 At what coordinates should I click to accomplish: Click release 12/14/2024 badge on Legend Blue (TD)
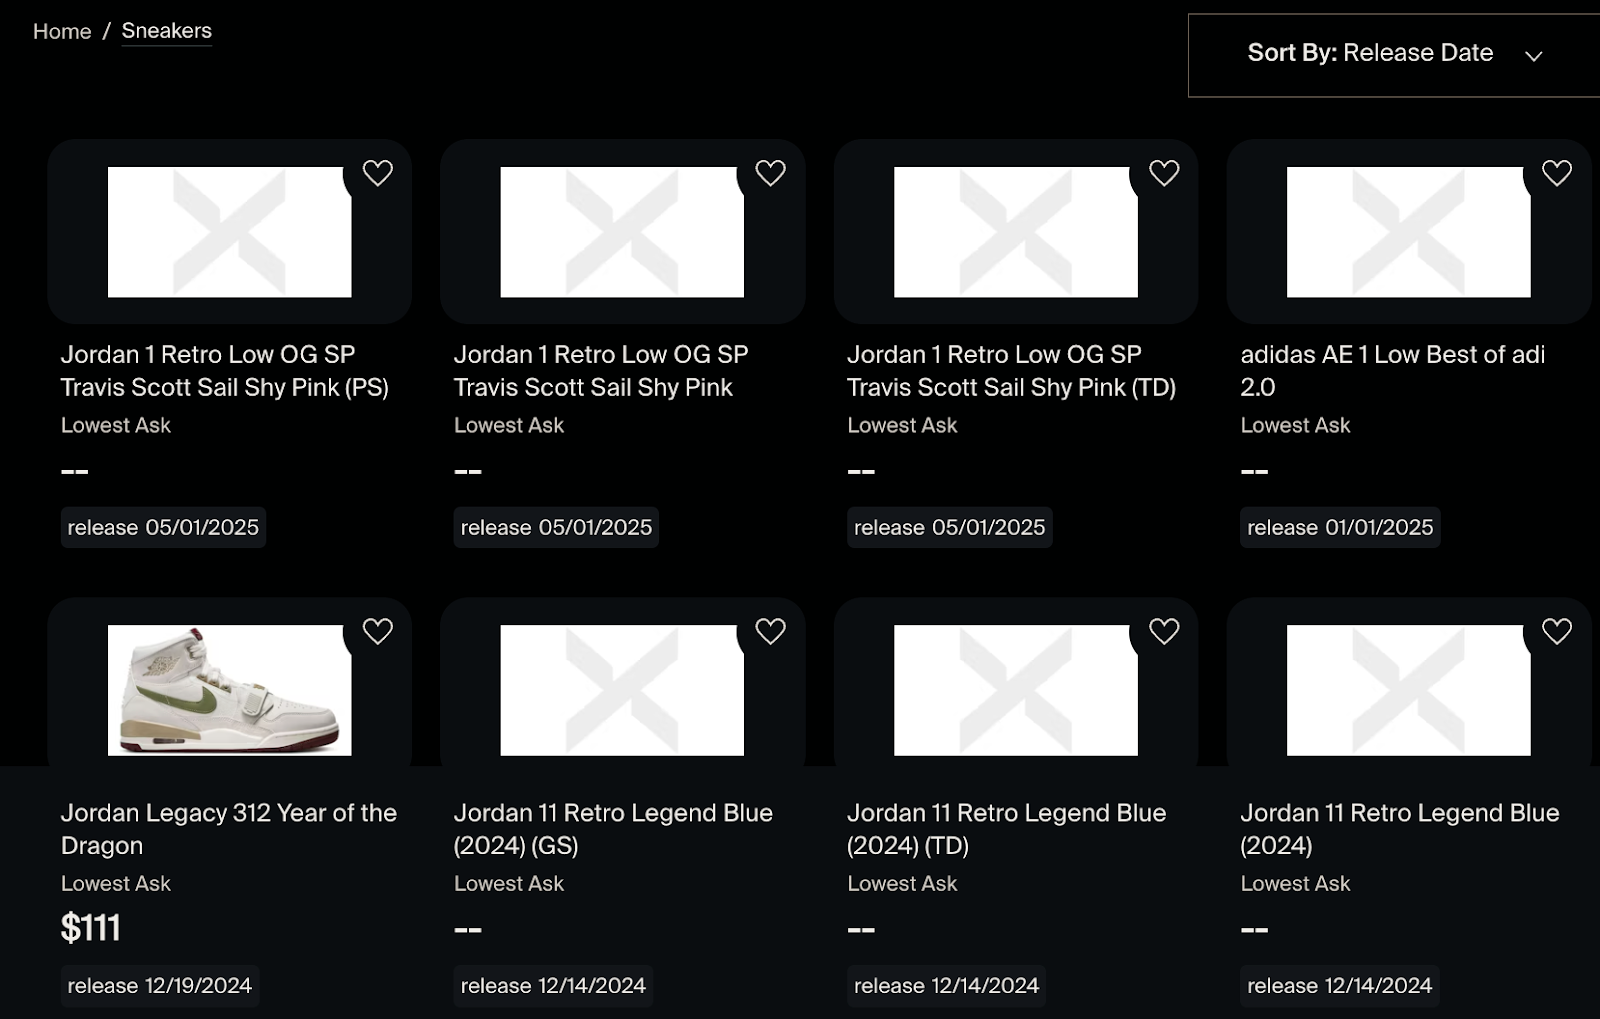pyautogui.click(x=947, y=985)
